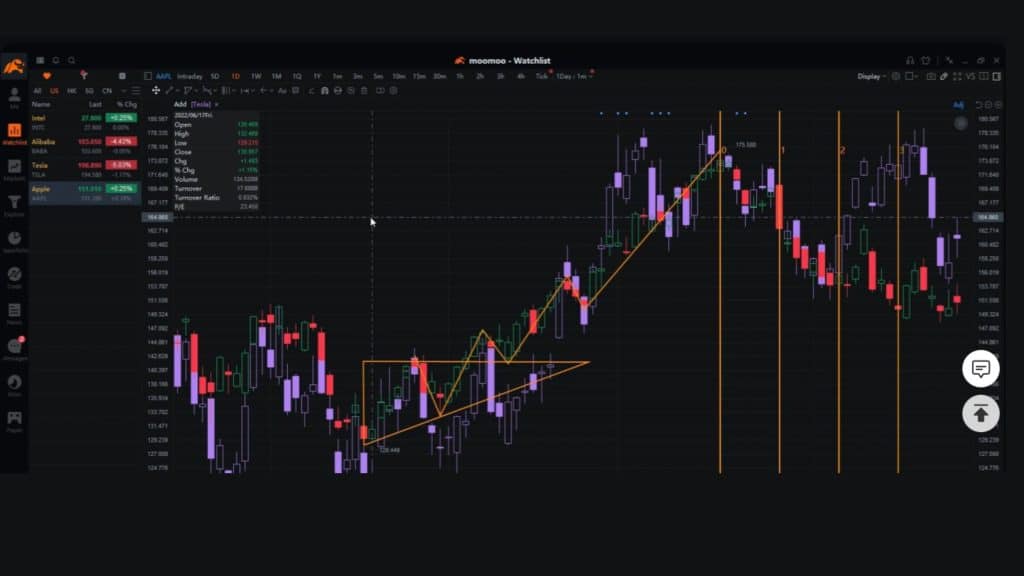This screenshot has width=1024, height=576.
Task: Click the Add button in the Tesla data panel
Action: [x=179, y=104]
